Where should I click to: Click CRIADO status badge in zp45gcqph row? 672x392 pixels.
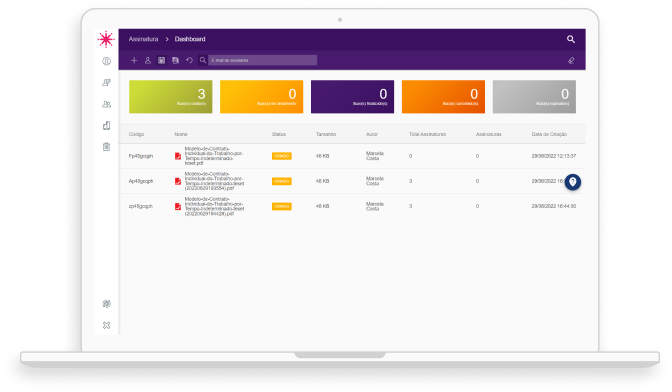click(x=282, y=206)
